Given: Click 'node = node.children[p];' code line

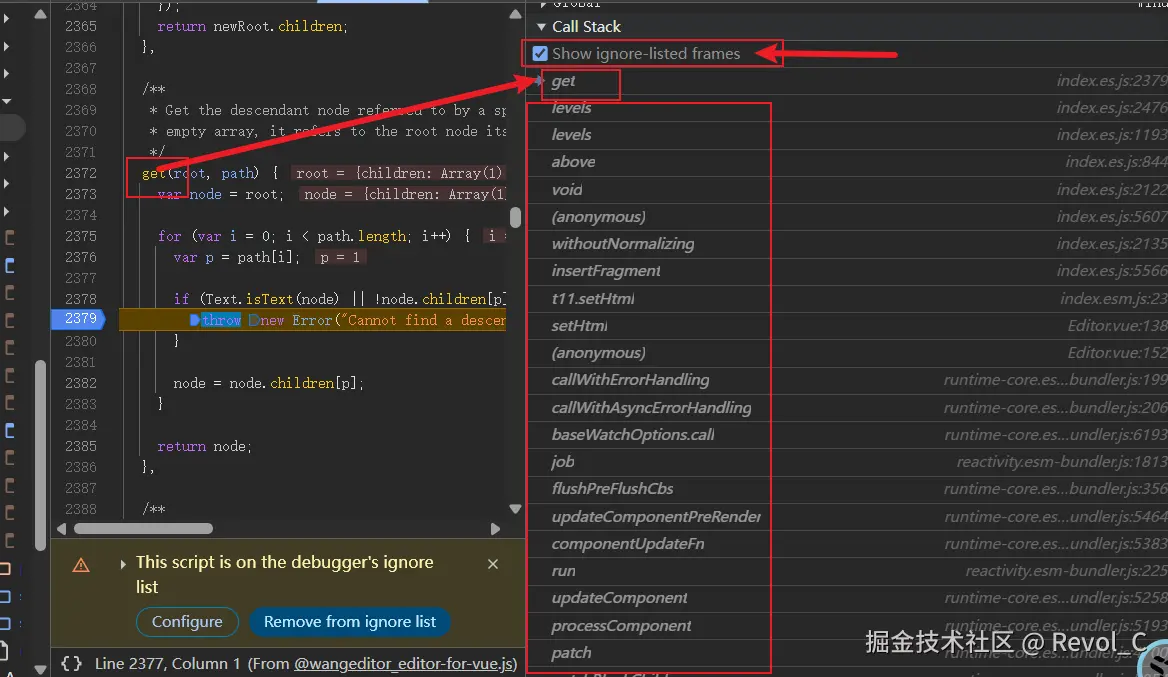Looking at the screenshot, I should point(268,383).
